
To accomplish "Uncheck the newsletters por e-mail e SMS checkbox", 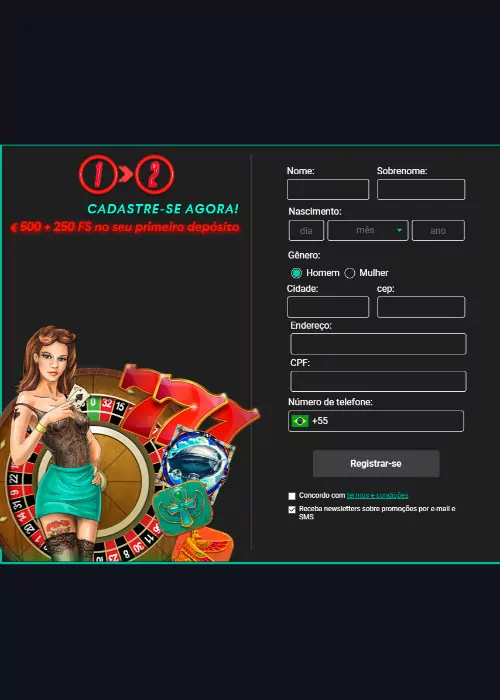I will tap(292, 509).
